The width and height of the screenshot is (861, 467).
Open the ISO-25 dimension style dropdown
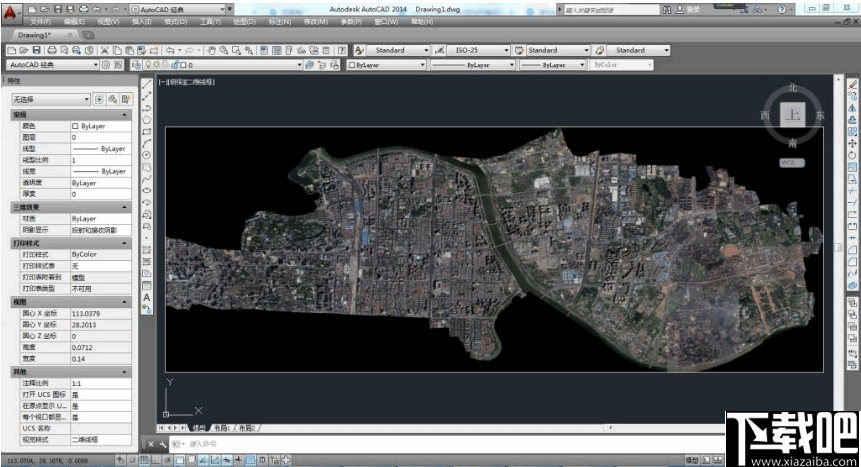pyautogui.click(x=470, y=50)
